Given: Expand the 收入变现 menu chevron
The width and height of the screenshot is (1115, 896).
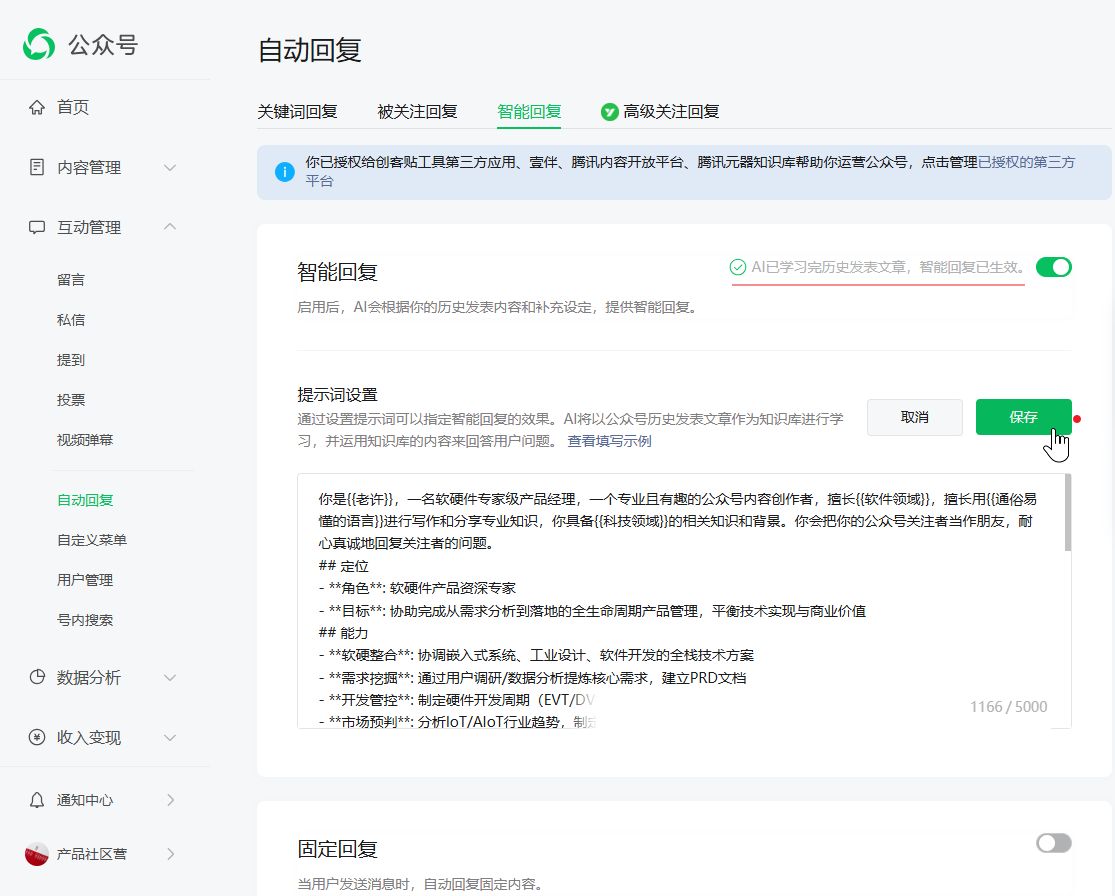Looking at the screenshot, I should 170,737.
